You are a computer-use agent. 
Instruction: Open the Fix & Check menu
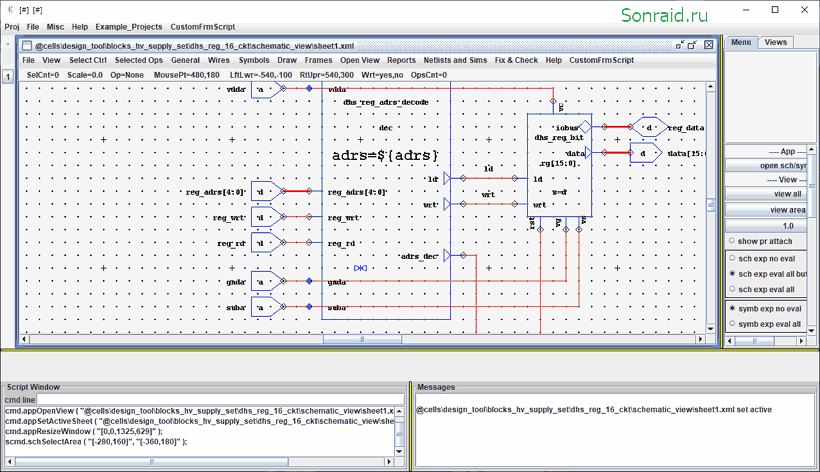point(516,60)
